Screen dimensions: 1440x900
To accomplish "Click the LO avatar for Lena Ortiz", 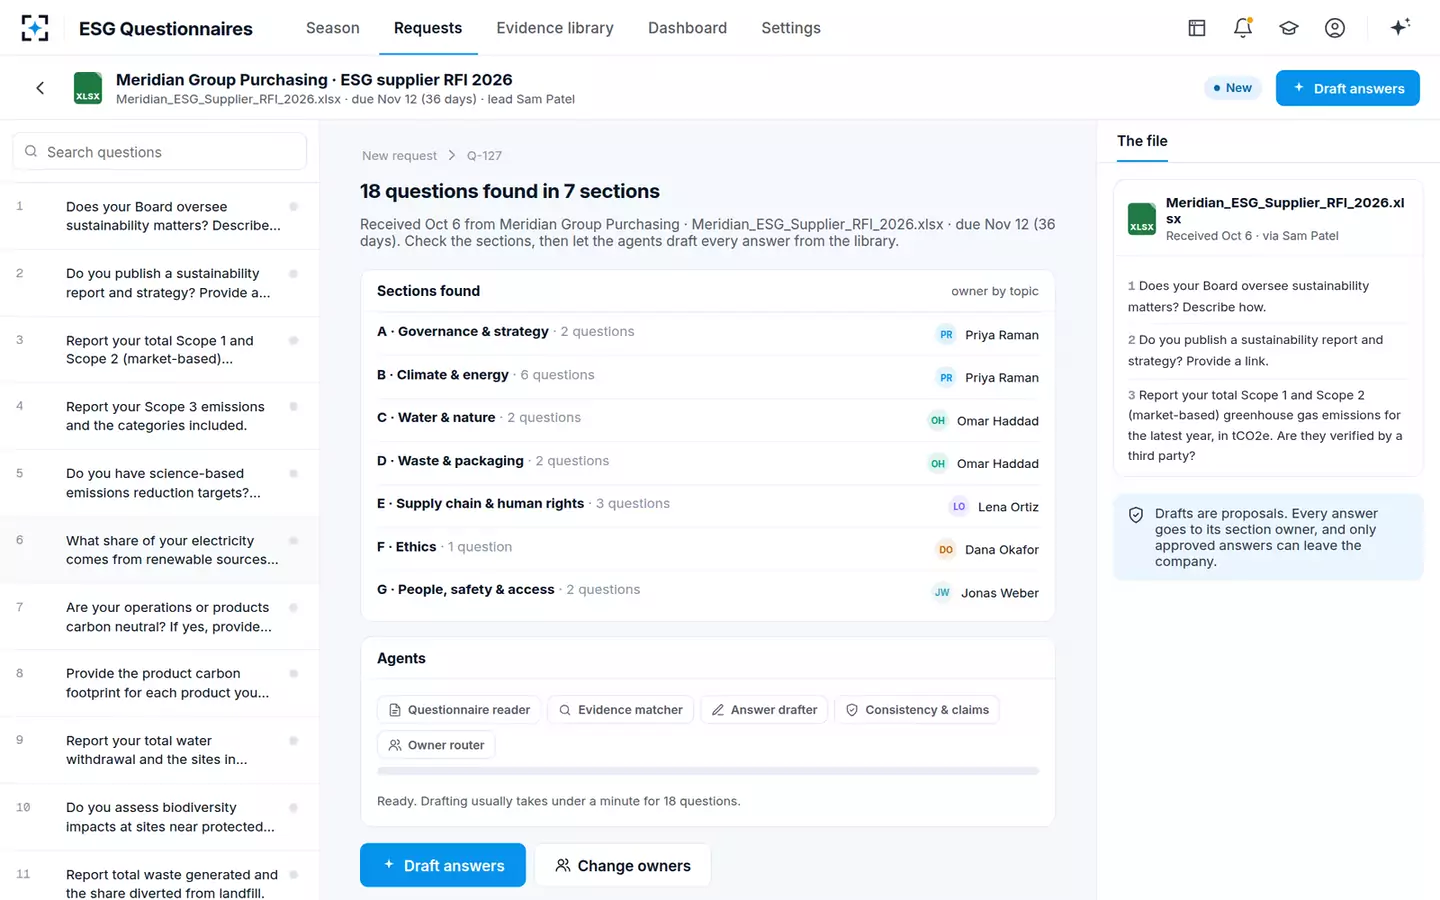I will point(959,507).
